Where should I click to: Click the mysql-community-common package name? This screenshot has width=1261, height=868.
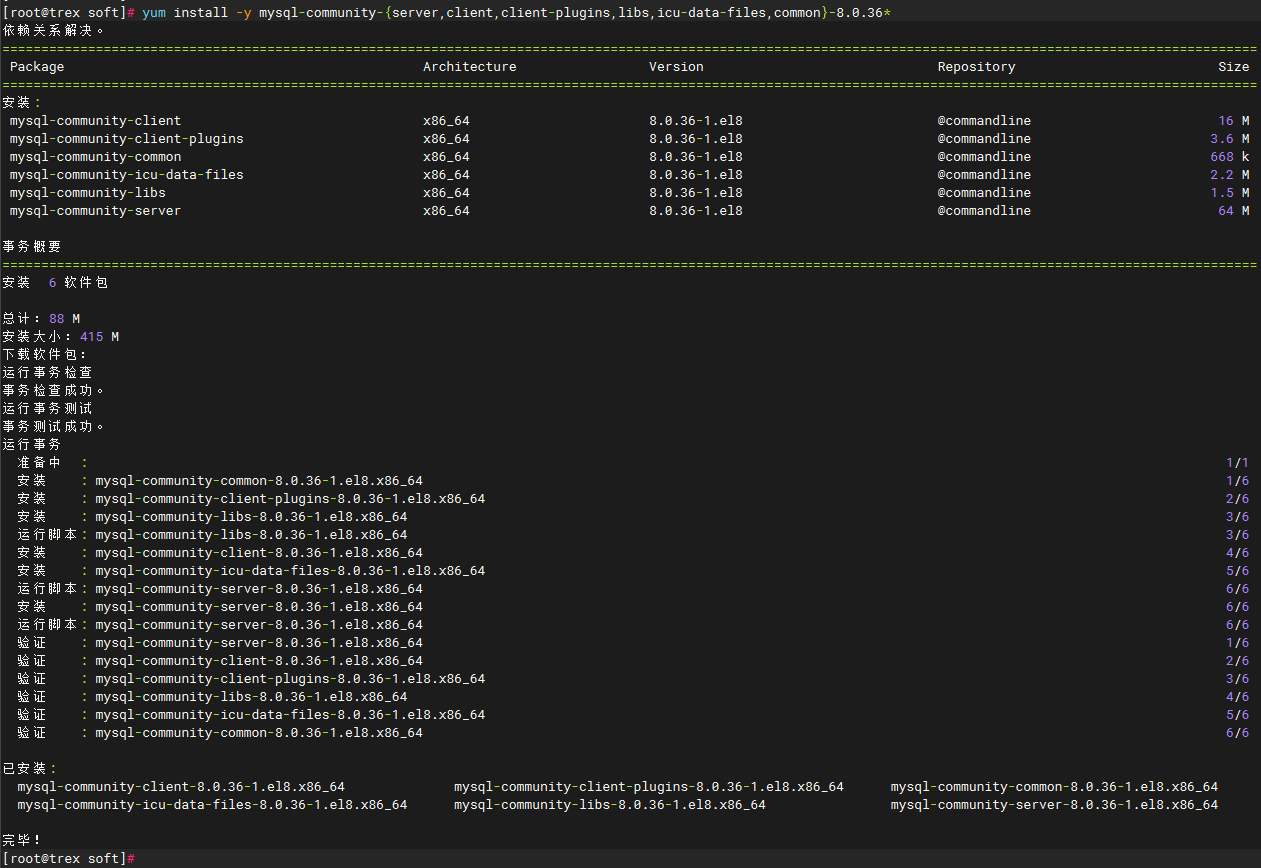tap(95, 156)
